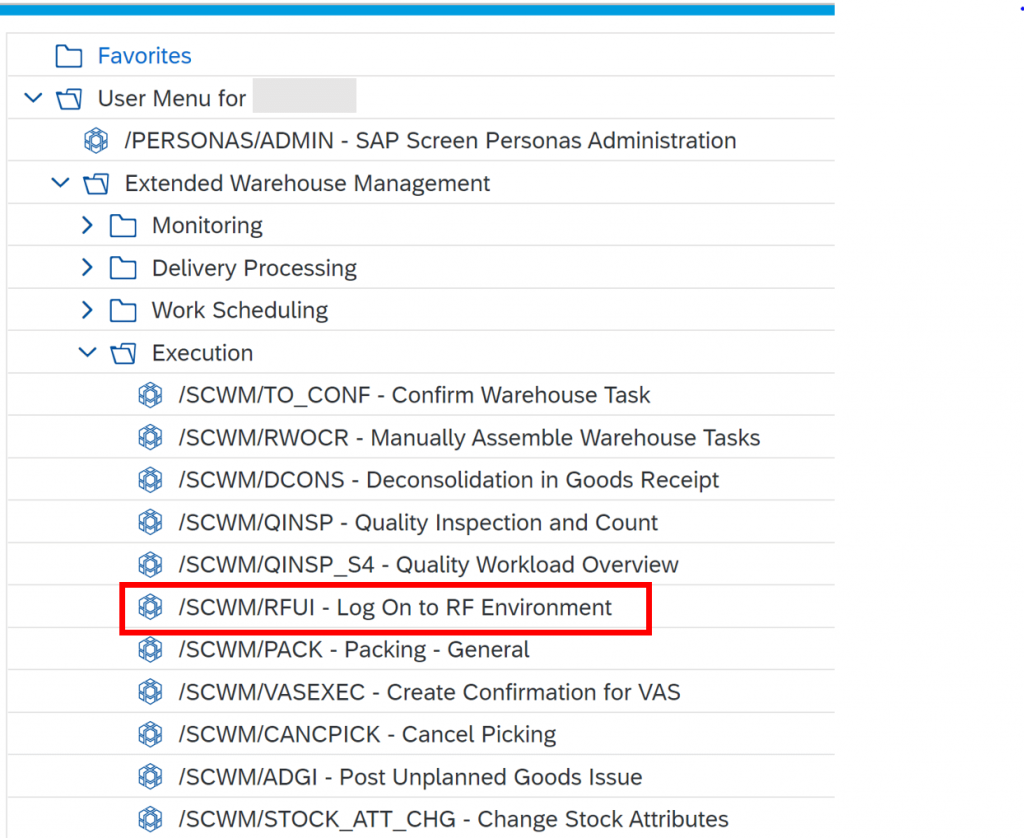Open the Favorites folder label
Viewport: 1024px width, 838px height.
coord(144,56)
